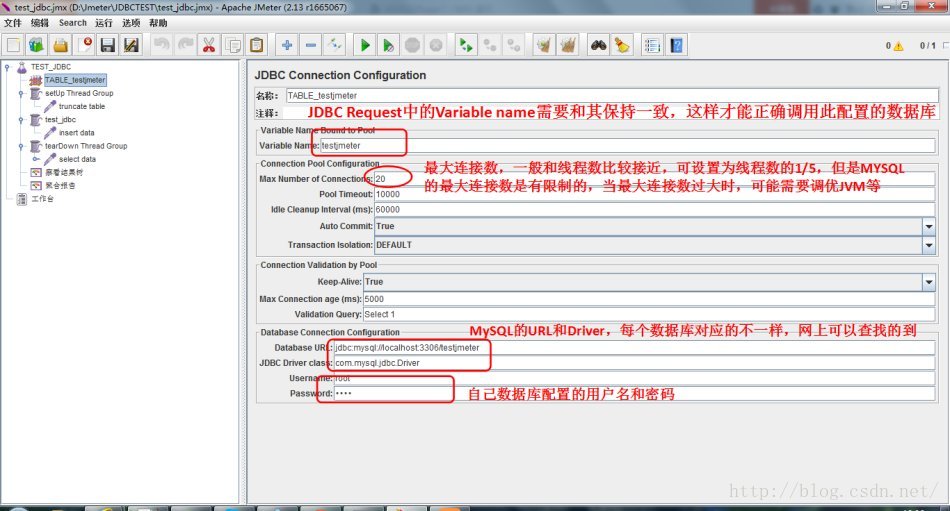Select 察看结果树 listener in tree
Image resolution: width=950 pixels, height=511 pixels.
point(64,173)
